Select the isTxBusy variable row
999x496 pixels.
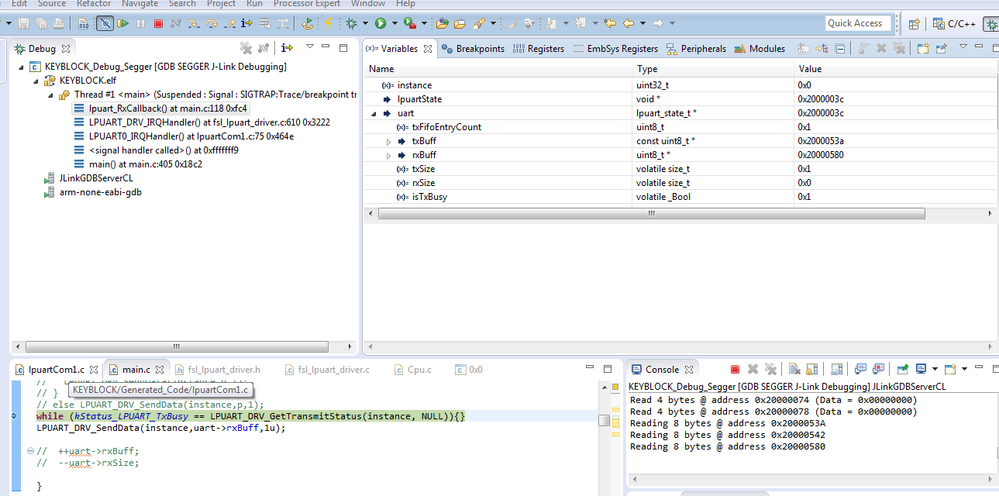pos(681,197)
